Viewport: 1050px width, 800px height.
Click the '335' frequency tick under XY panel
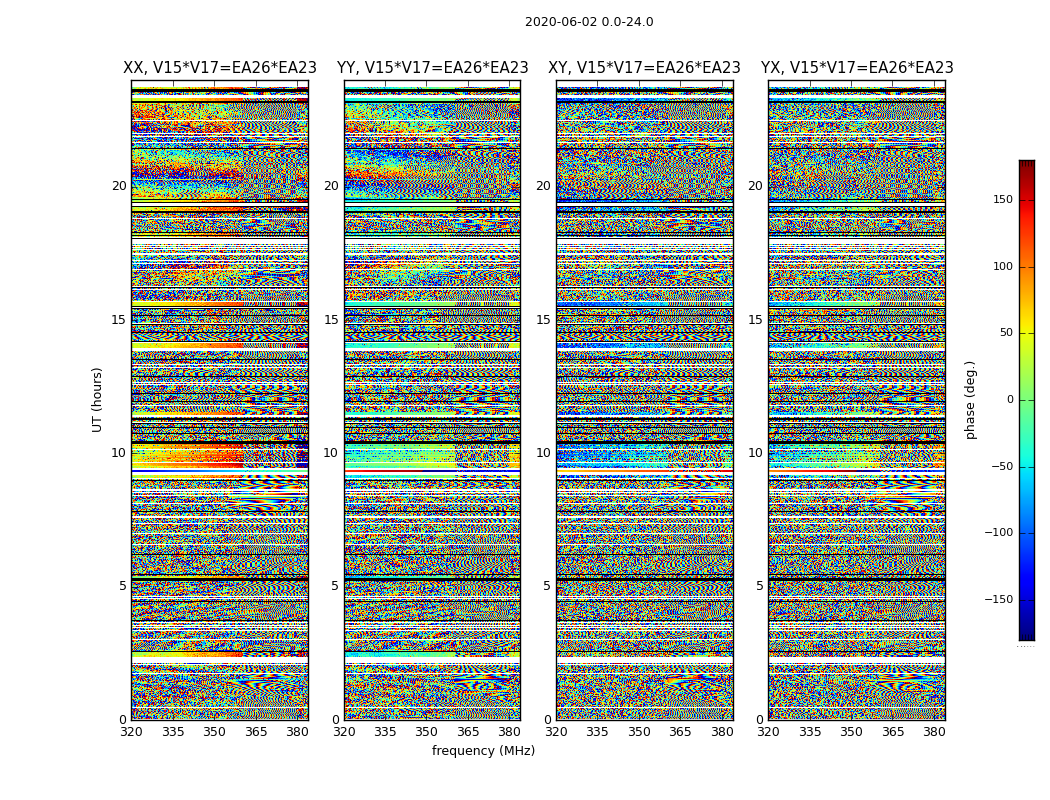pyautogui.click(x=597, y=732)
